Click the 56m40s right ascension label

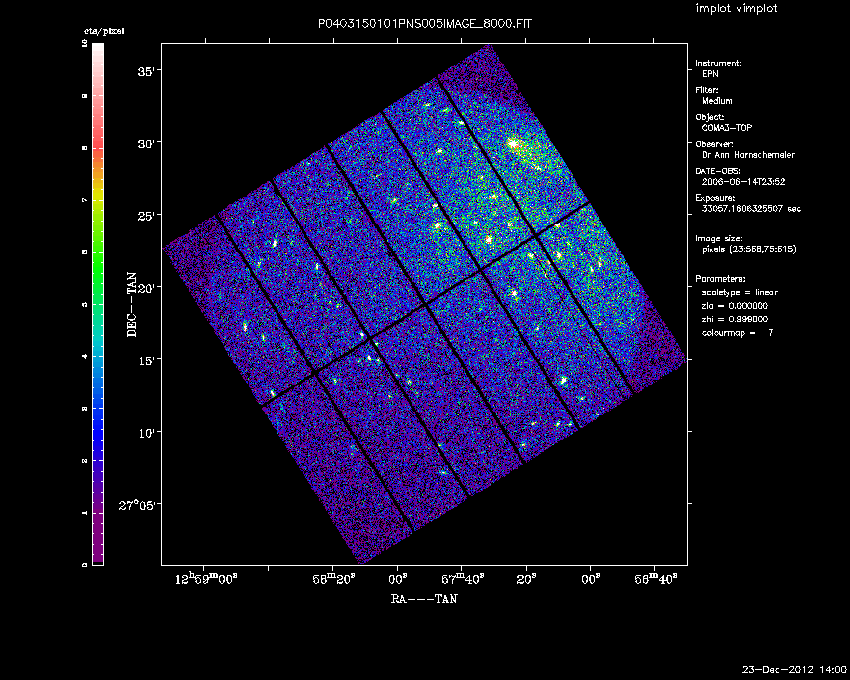[656, 579]
